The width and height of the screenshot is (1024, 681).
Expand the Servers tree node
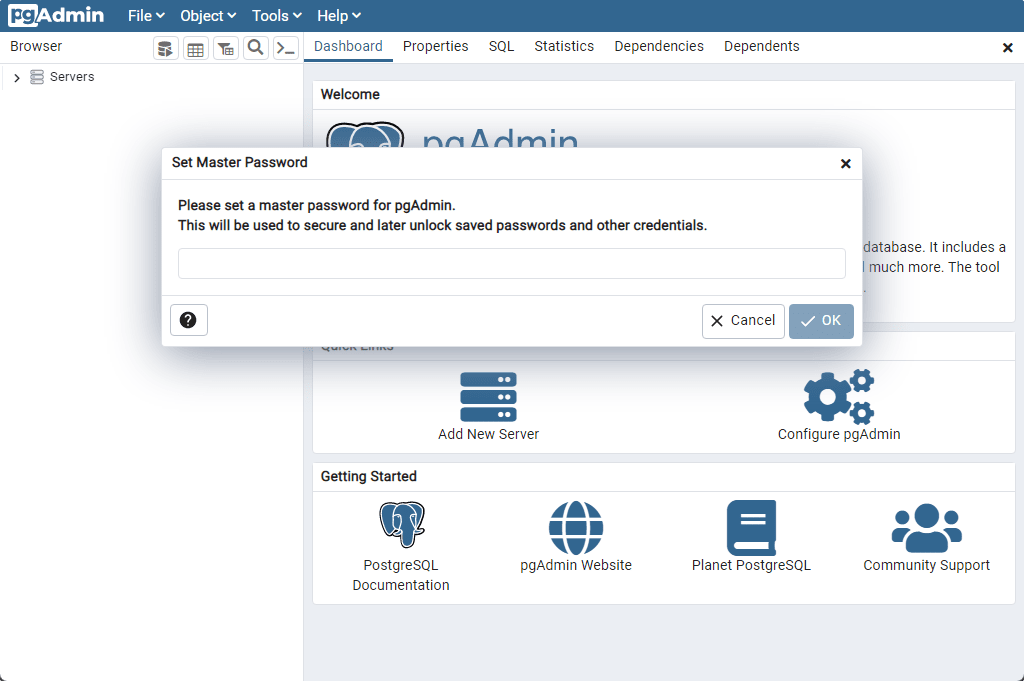tap(17, 78)
